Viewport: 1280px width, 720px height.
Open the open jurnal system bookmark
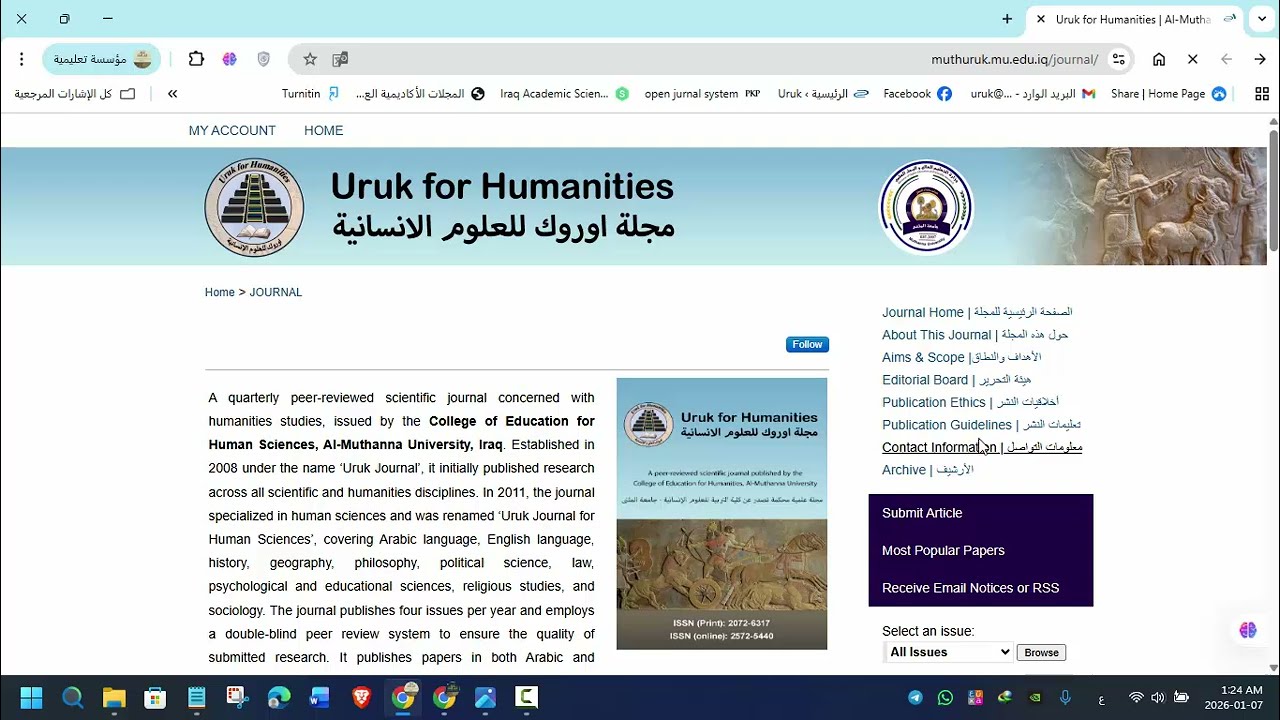(702, 94)
